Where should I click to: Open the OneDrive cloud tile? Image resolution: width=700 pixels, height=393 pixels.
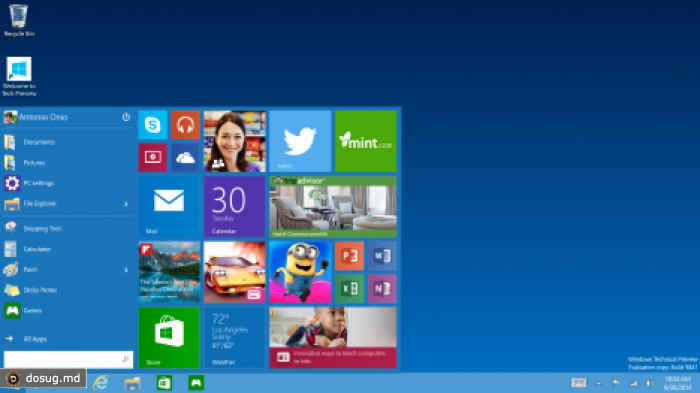point(185,157)
